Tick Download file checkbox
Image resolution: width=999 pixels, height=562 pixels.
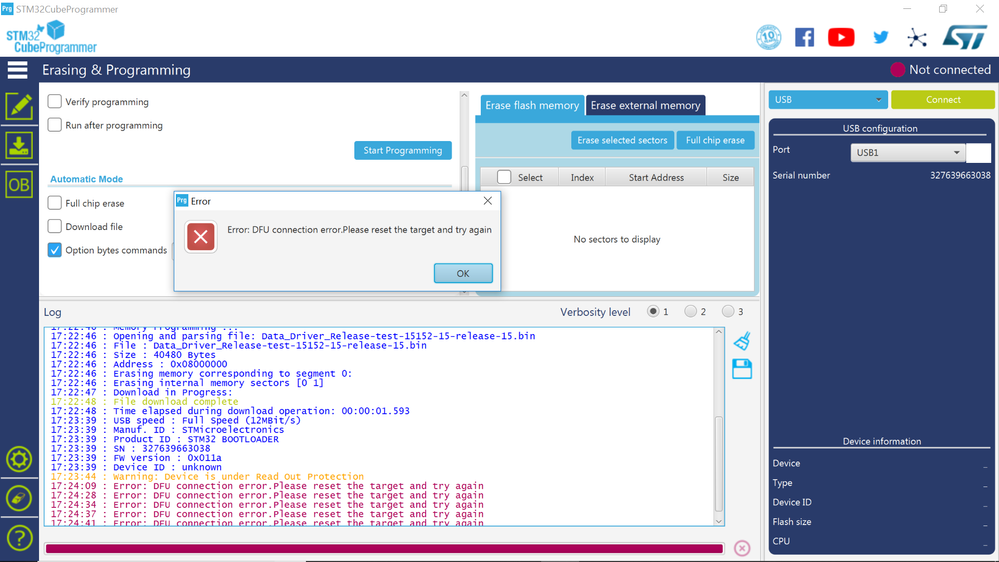tap(55, 226)
